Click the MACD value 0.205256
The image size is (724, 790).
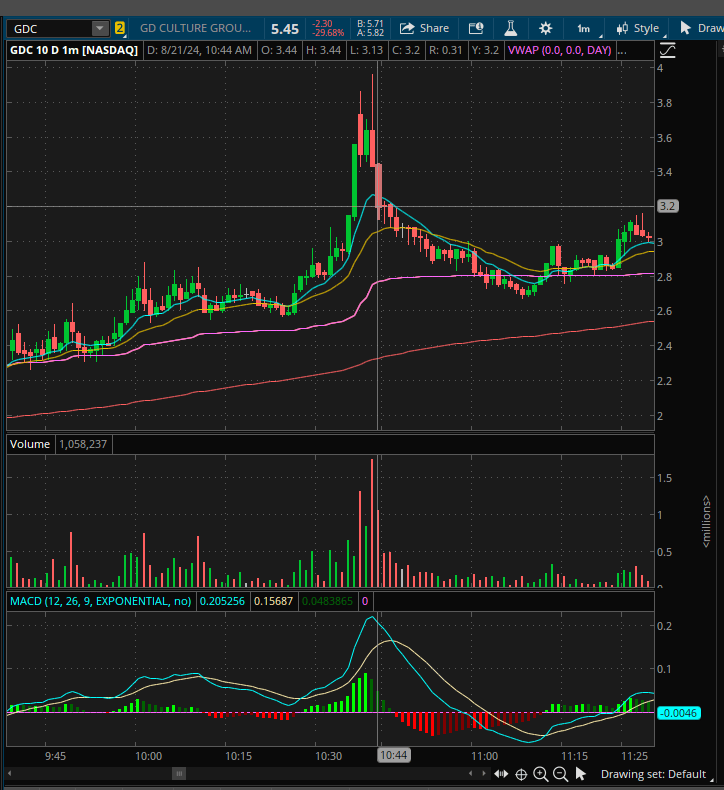[222, 601]
